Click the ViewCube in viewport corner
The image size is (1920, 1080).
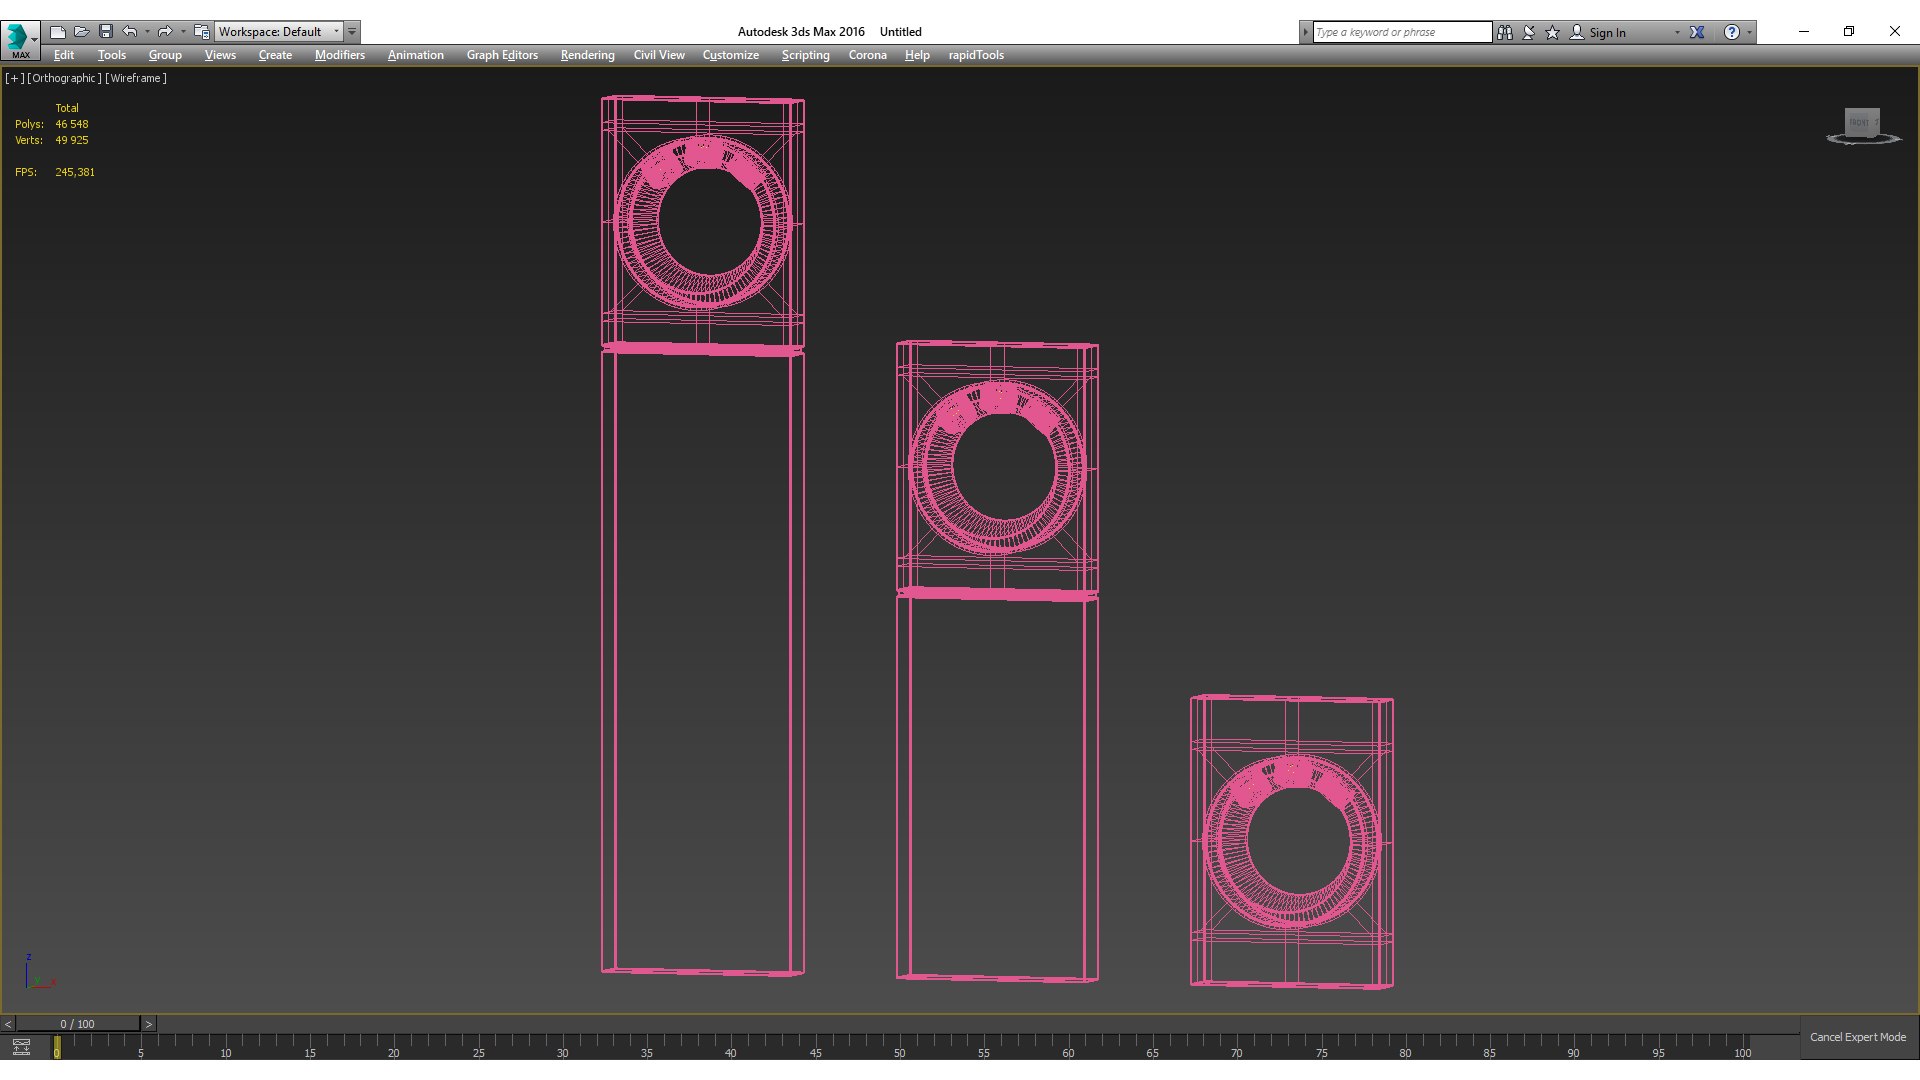[1861, 124]
